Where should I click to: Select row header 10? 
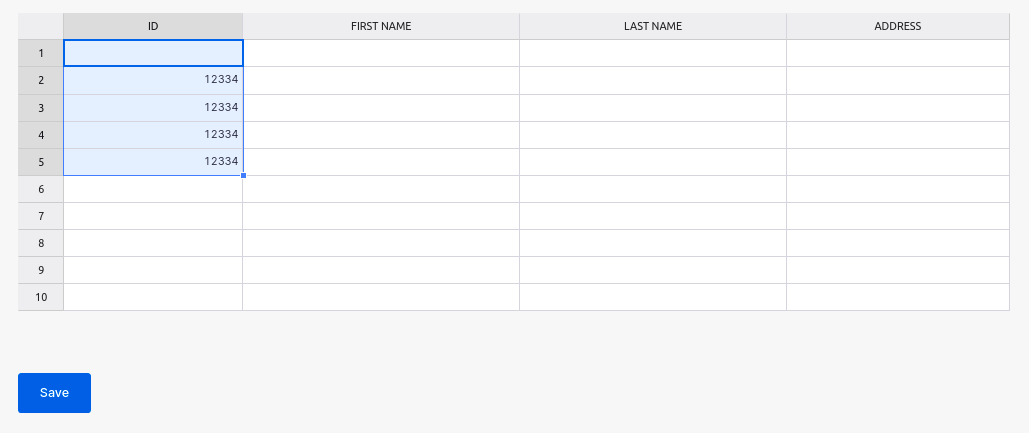click(41, 297)
